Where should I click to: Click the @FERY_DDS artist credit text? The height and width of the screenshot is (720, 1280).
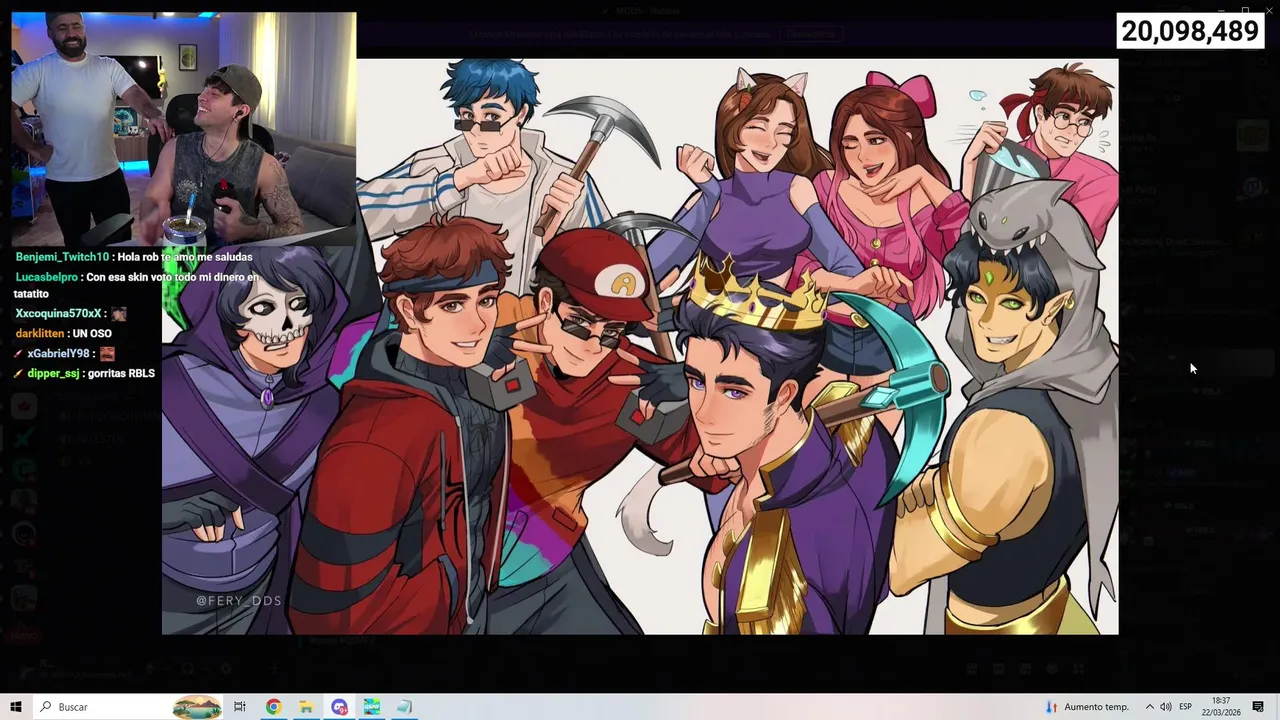[x=239, y=601]
